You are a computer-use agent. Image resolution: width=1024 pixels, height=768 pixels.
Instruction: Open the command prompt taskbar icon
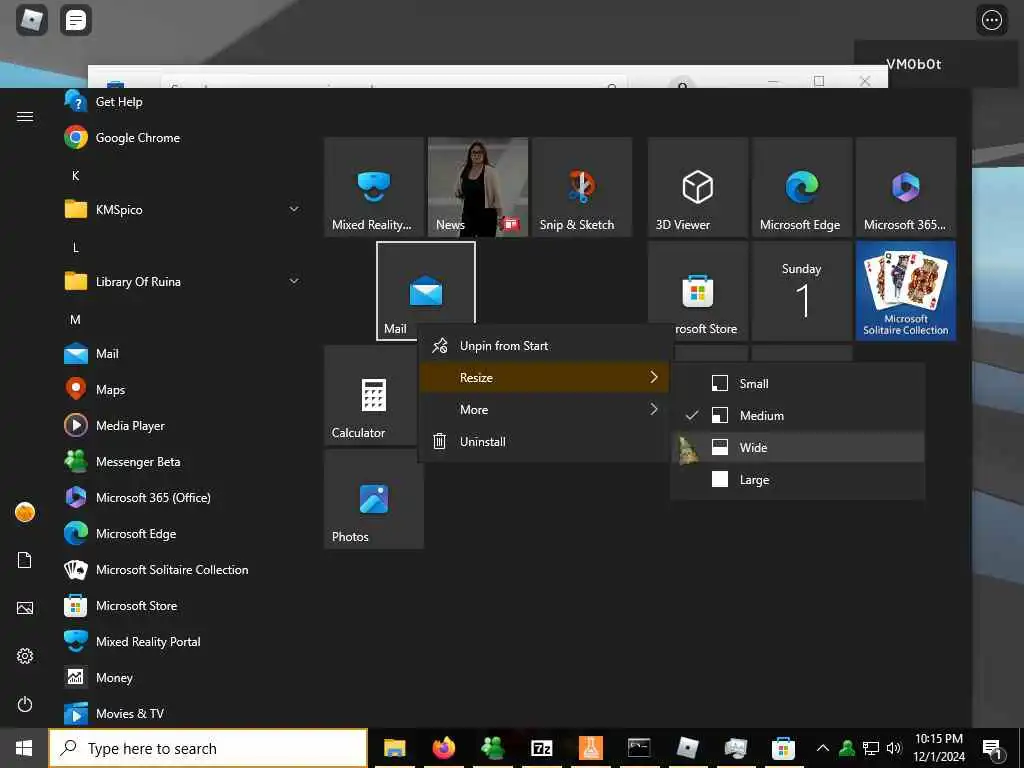pos(639,748)
